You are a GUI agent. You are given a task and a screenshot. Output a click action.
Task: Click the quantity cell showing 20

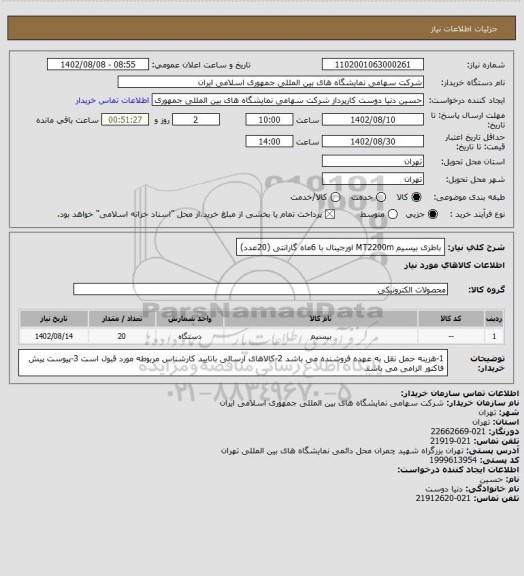point(122,336)
